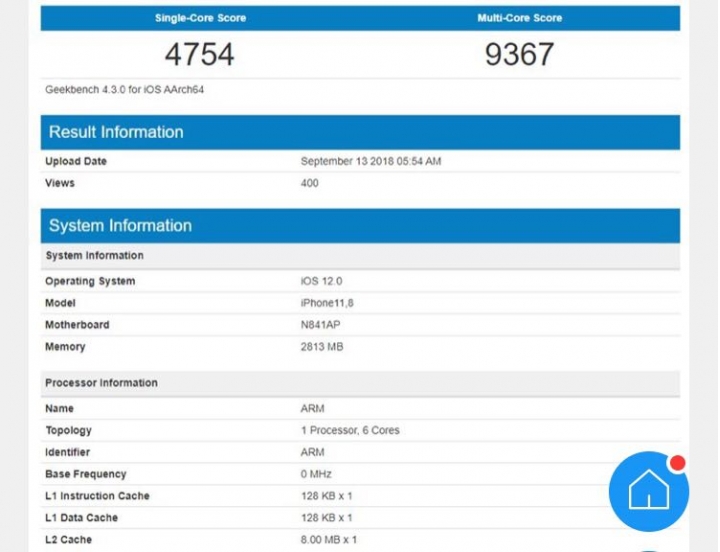Click the Name label

pyautogui.click(x=59, y=409)
